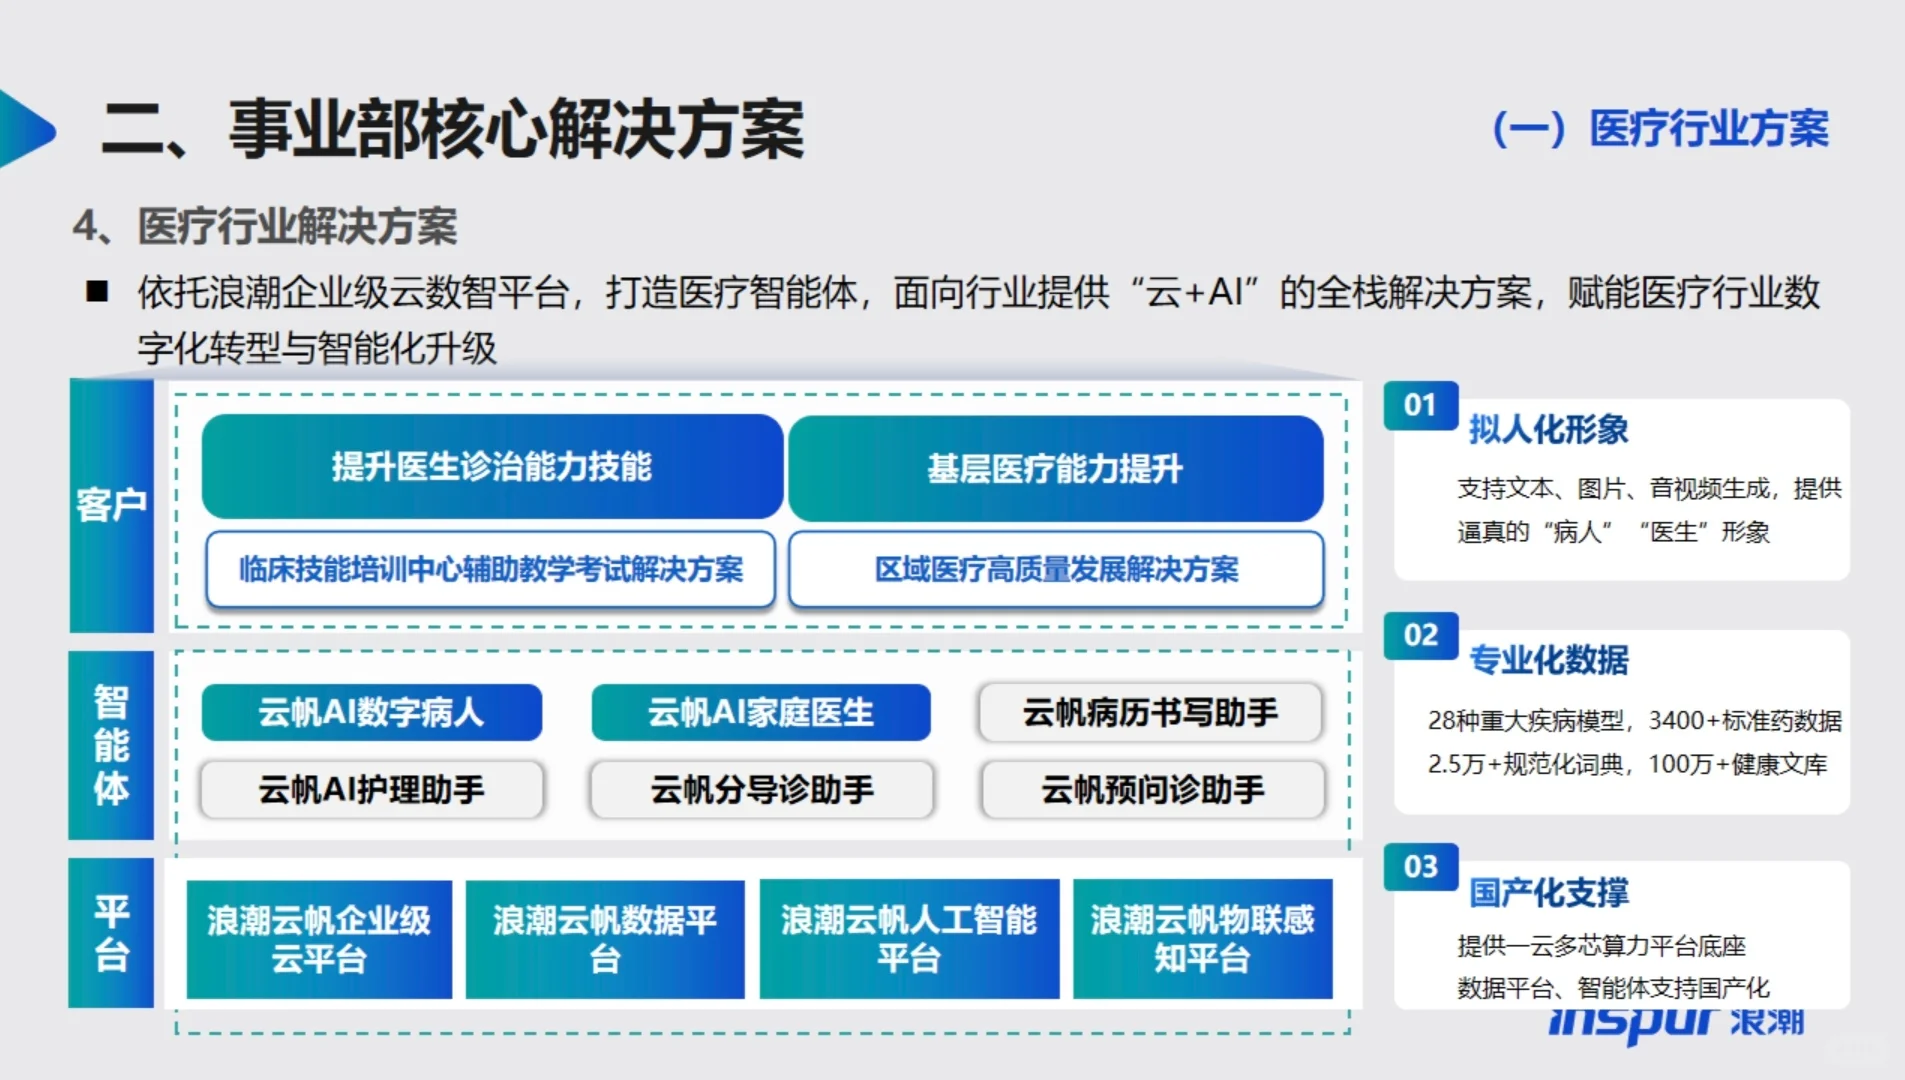This screenshot has width=1905, height=1080.
Task: Click the 平台 row label
Action: tap(111, 932)
